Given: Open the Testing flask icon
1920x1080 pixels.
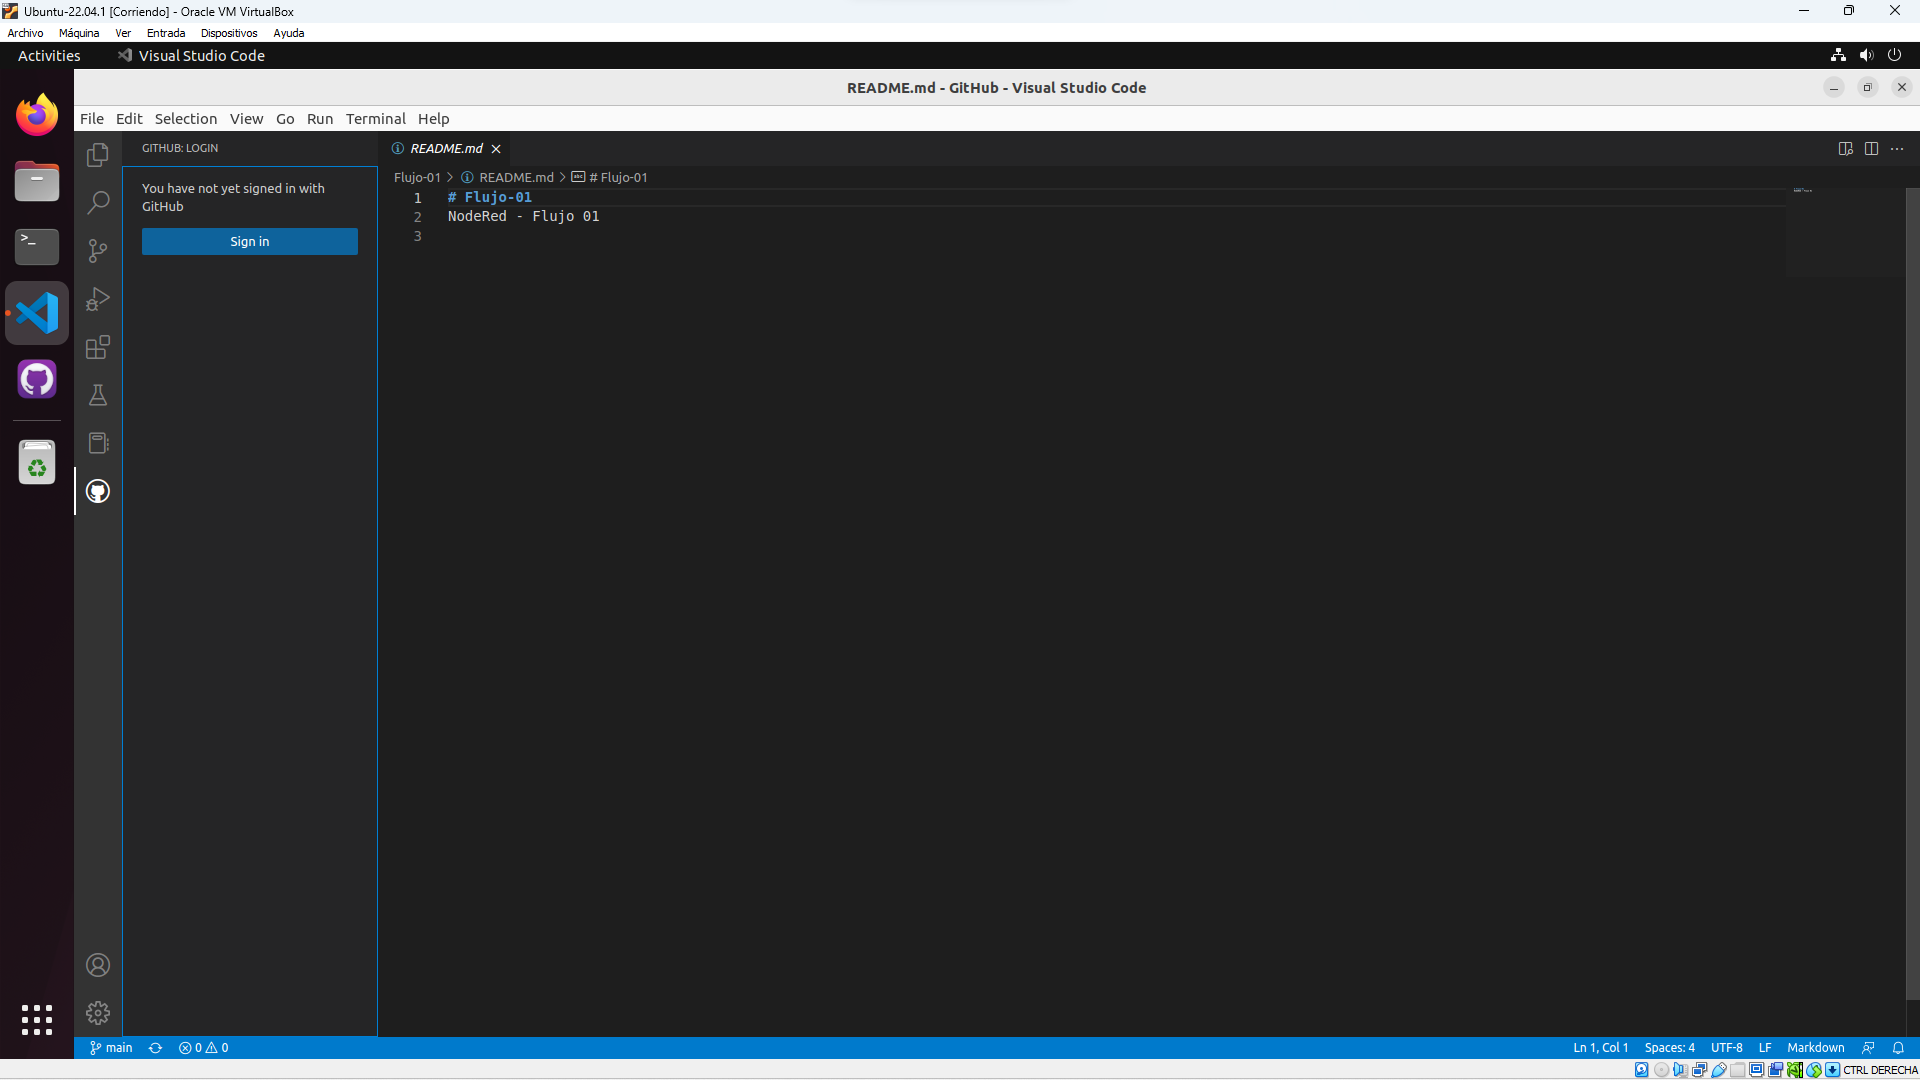Looking at the screenshot, I should [x=98, y=395].
